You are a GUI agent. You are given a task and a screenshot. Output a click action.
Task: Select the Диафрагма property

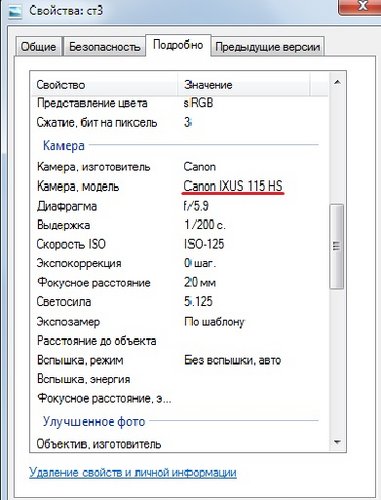coord(67,206)
